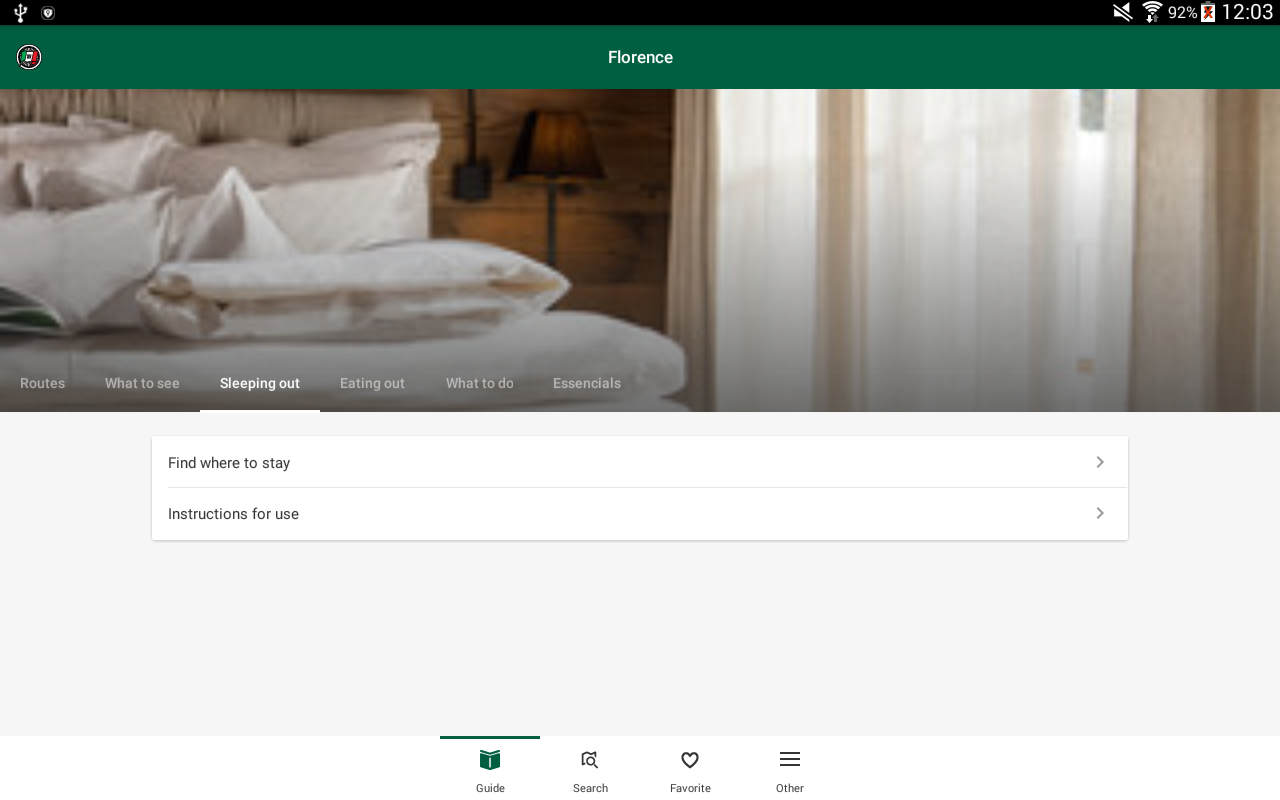Viewport: 1280px width, 800px height.
Task: Open Favorite heart icon
Action: 690,760
